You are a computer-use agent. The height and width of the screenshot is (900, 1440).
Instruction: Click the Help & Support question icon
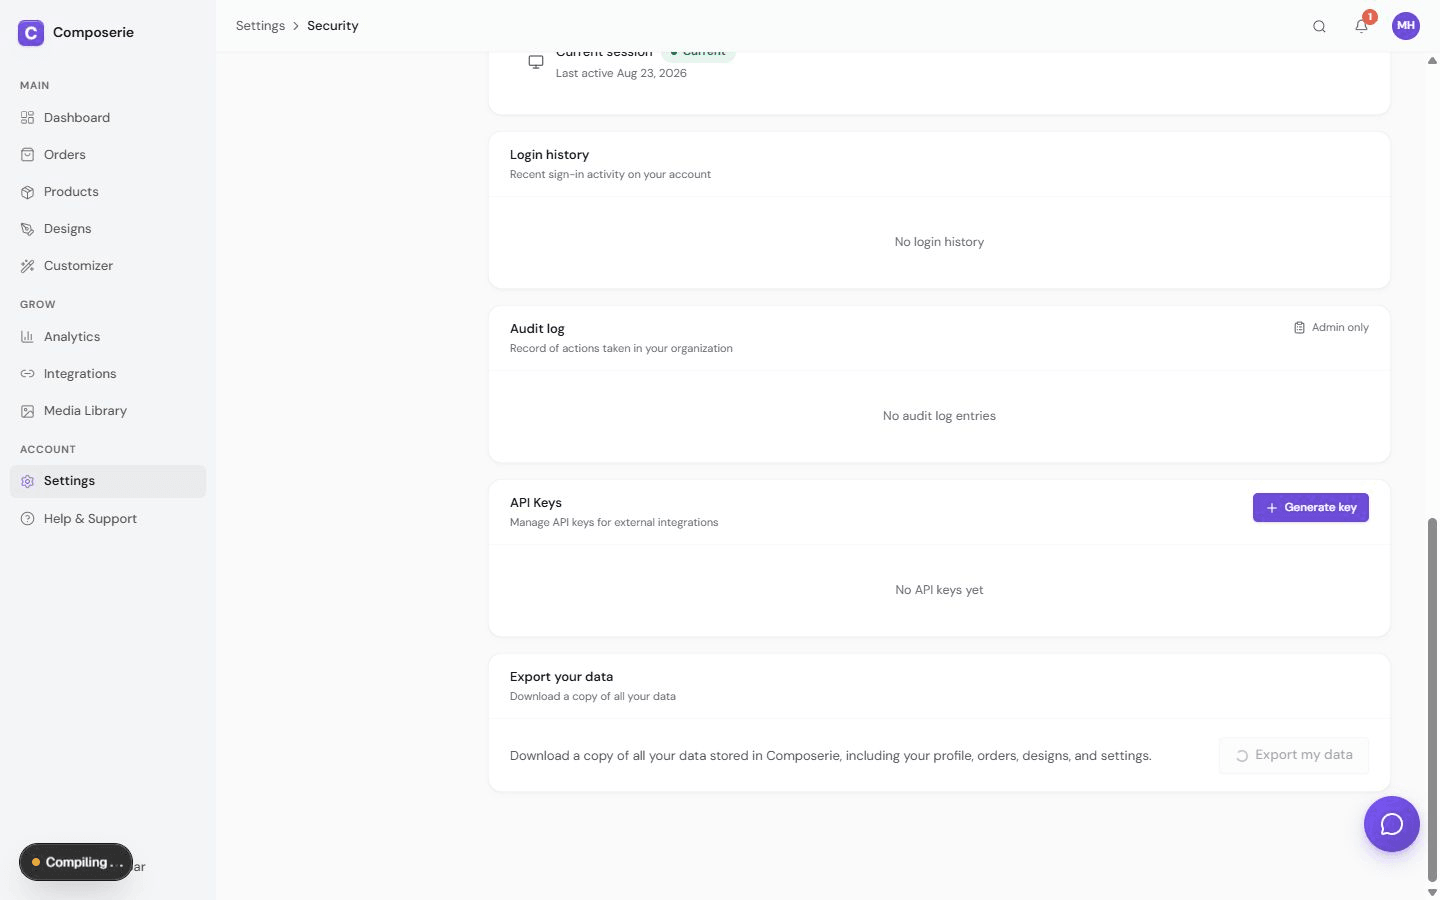click(x=27, y=519)
